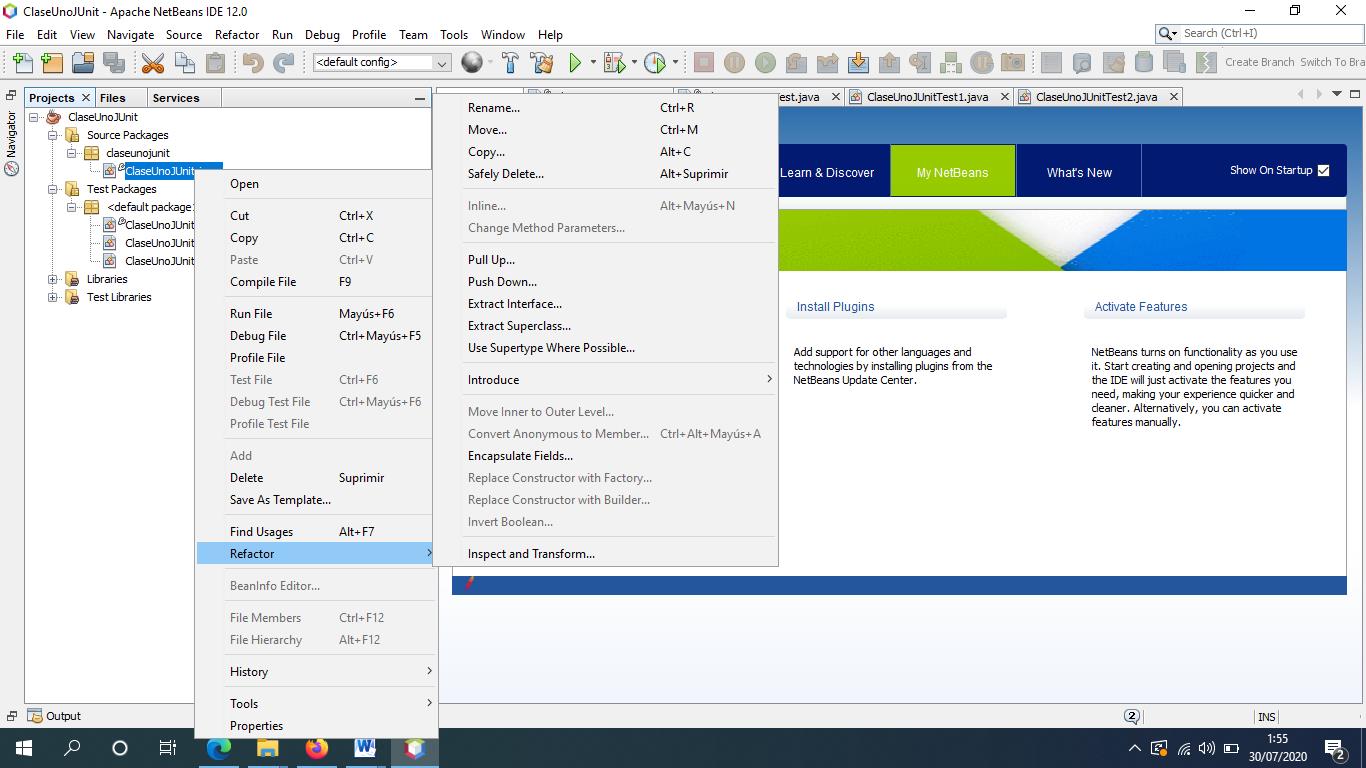1366x768 pixels.
Task: Open the History submenu in context menu
Action: point(316,672)
